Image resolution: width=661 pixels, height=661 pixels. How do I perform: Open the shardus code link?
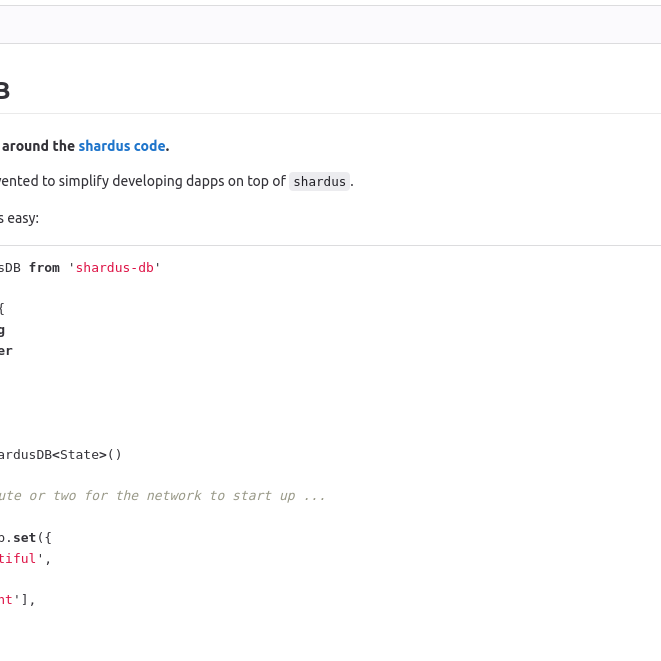pos(122,146)
